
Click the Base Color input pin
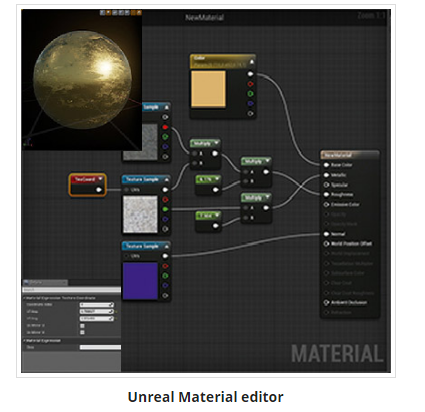pos(326,165)
